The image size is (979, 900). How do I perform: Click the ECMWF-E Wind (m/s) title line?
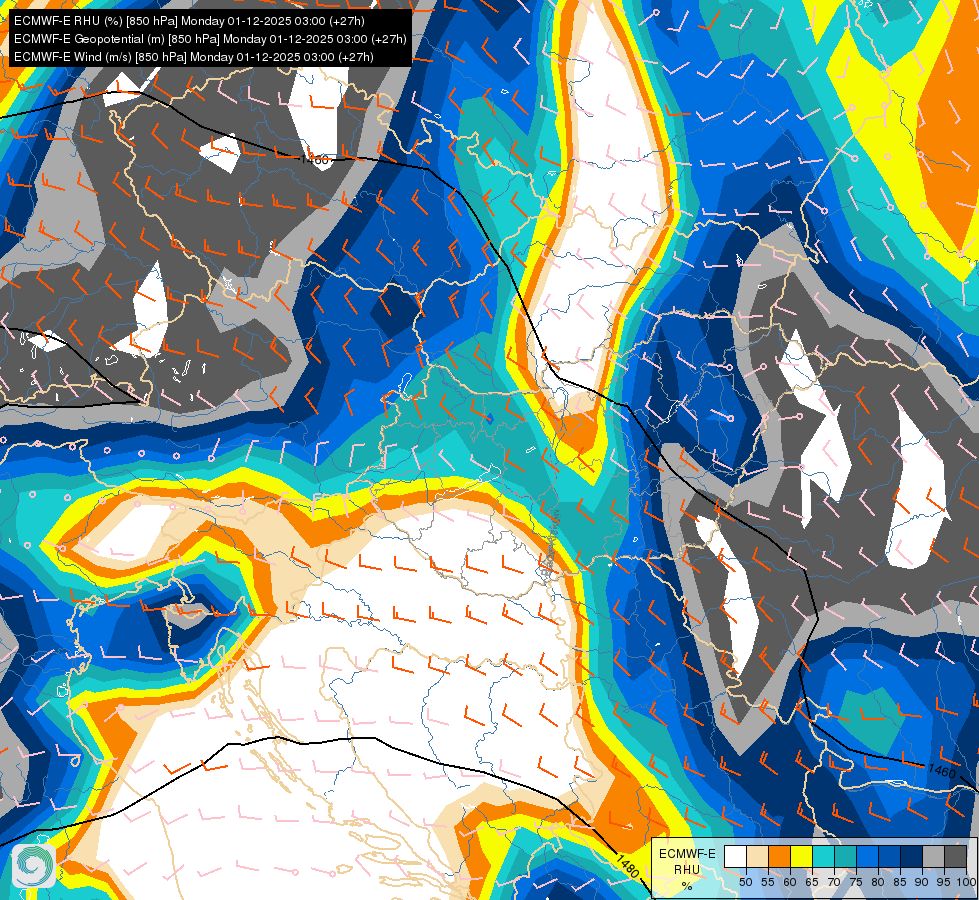click(x=194, y=57)
